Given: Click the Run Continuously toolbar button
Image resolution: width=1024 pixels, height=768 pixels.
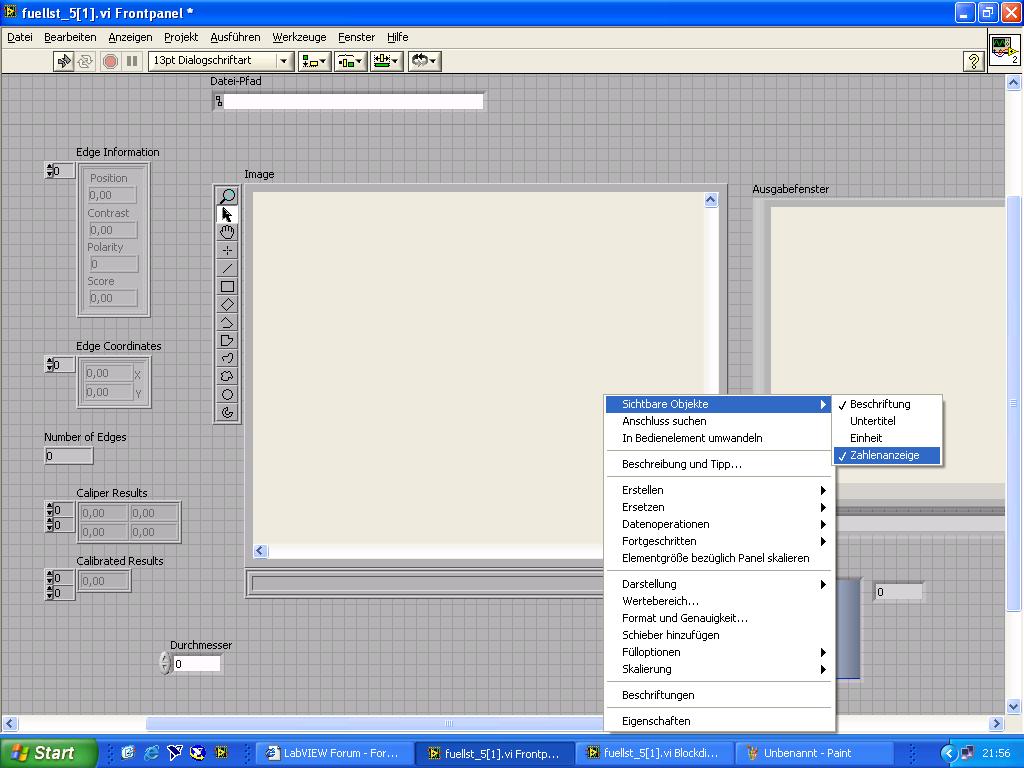Looking at the screenshot, I should coord(86,61).
